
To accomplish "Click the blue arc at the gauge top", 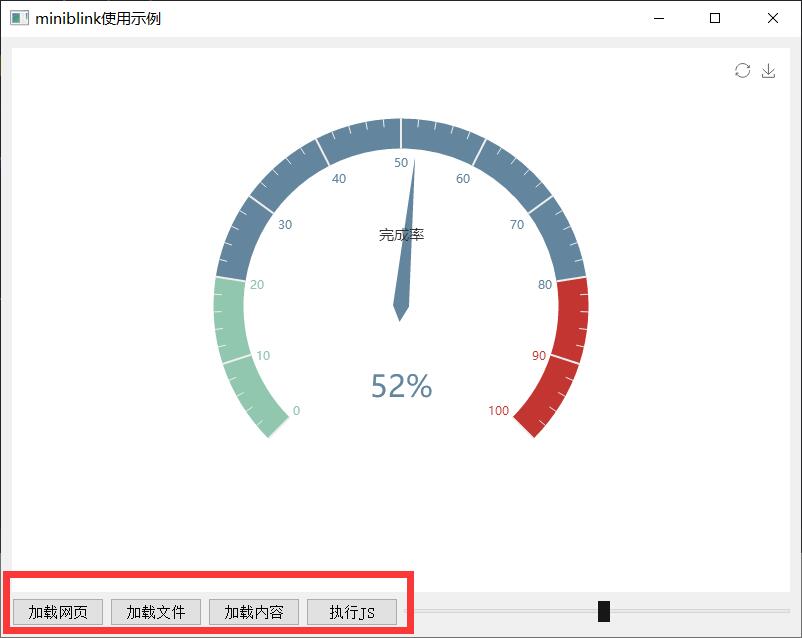I will click(x=401, y=135).
